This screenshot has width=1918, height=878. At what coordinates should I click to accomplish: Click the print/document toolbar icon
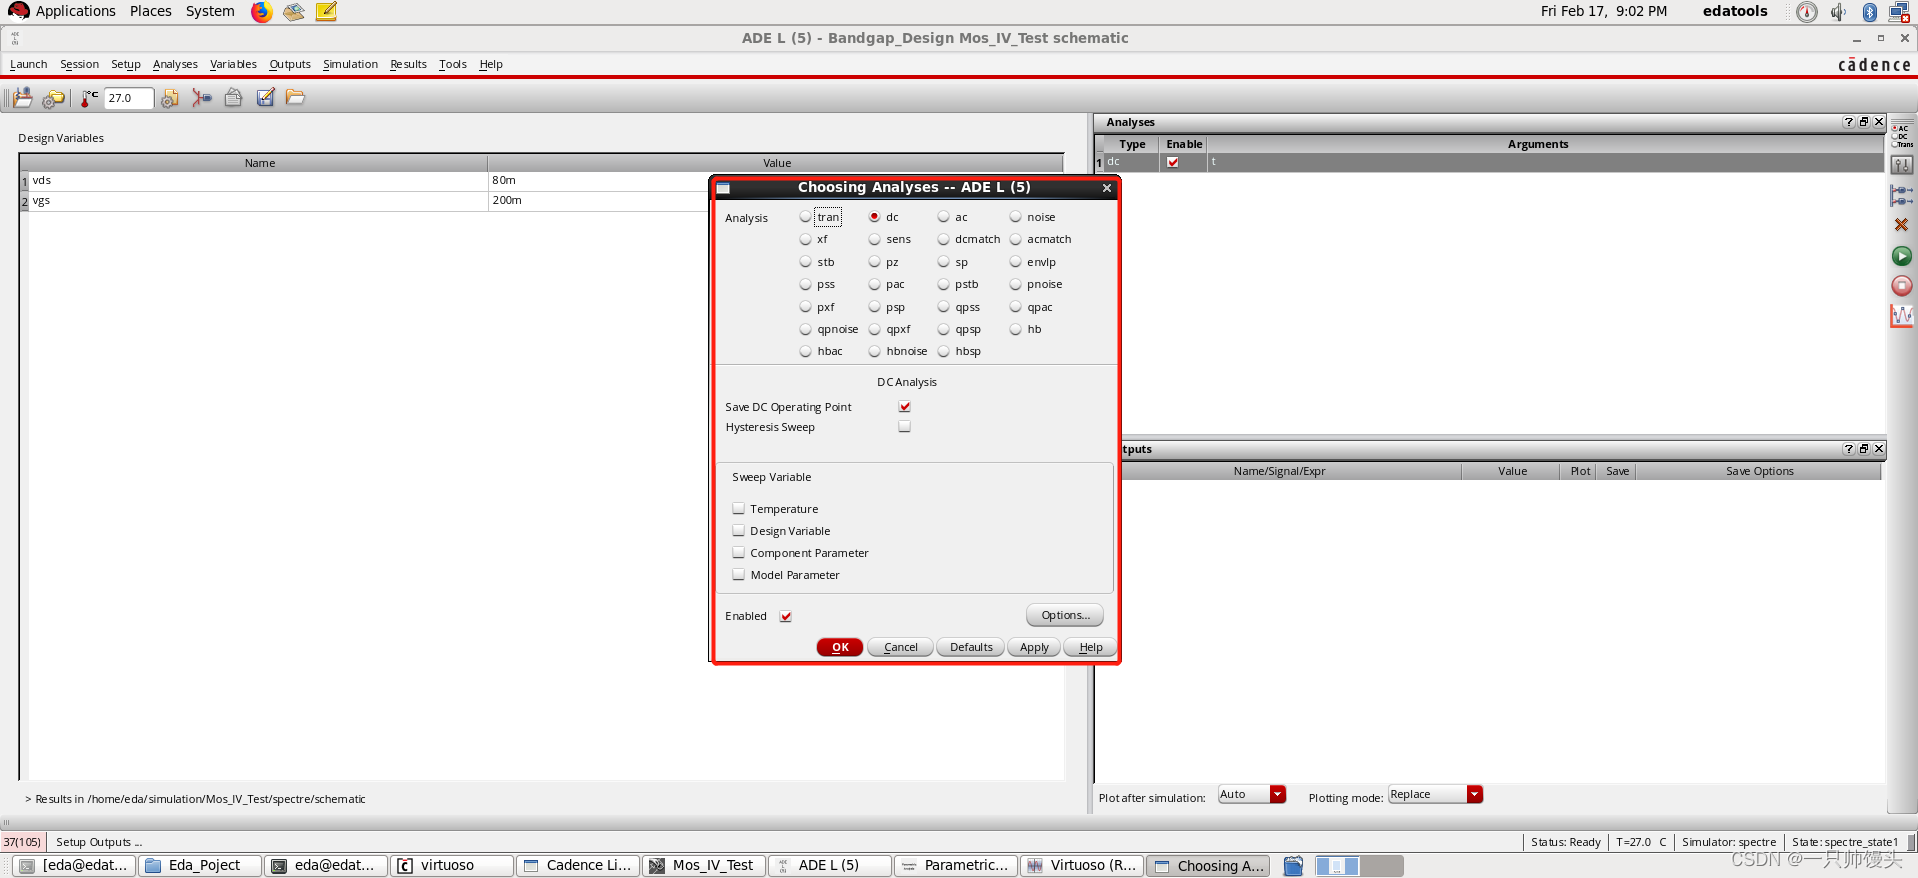tap(233, 98)
